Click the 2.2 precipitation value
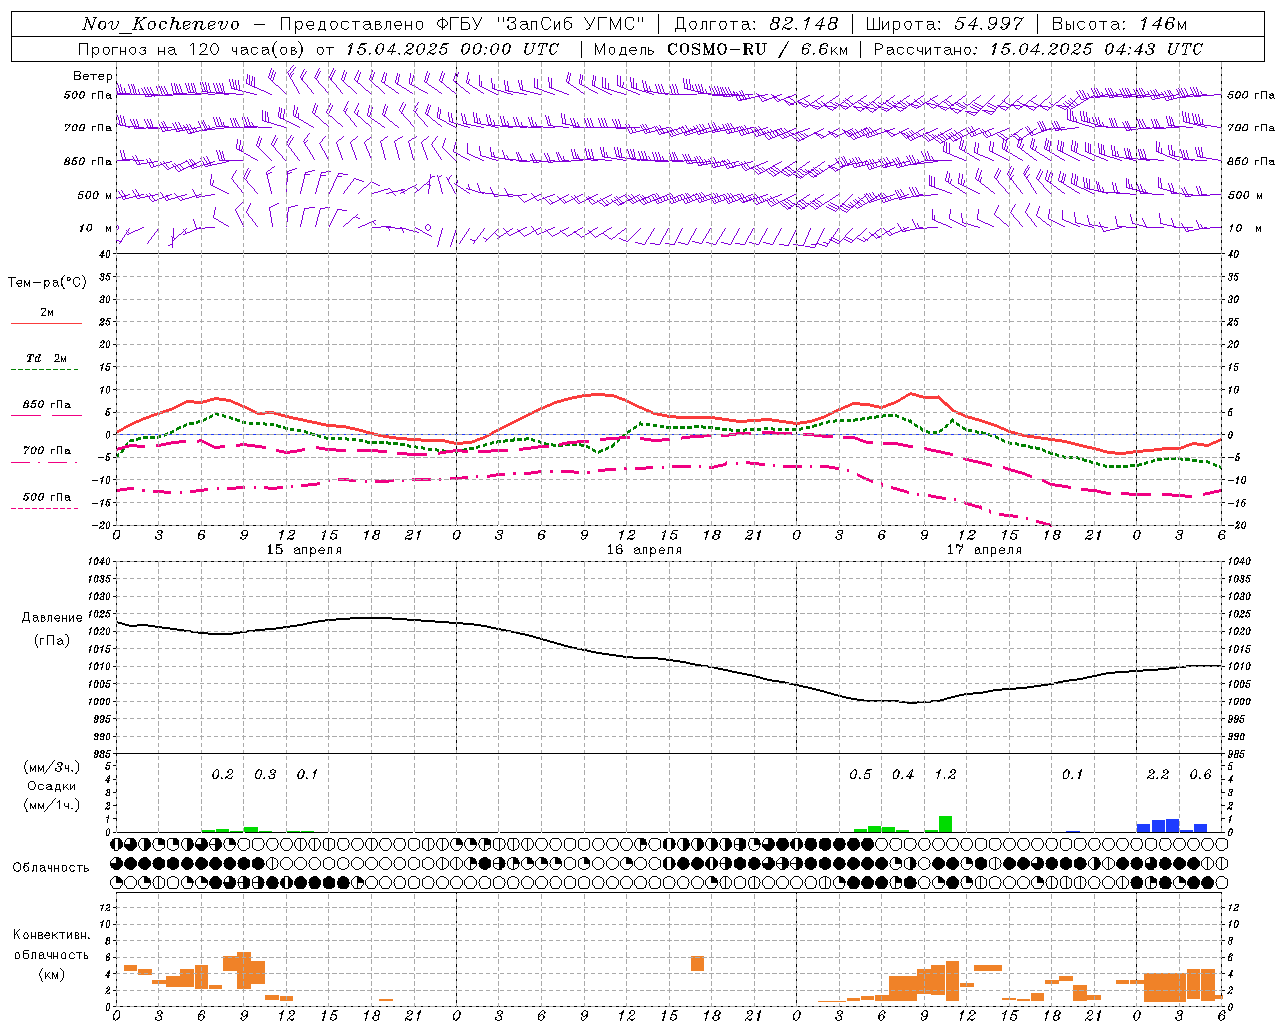The image size is (1280, 1024). click(x=1158, y=775)
